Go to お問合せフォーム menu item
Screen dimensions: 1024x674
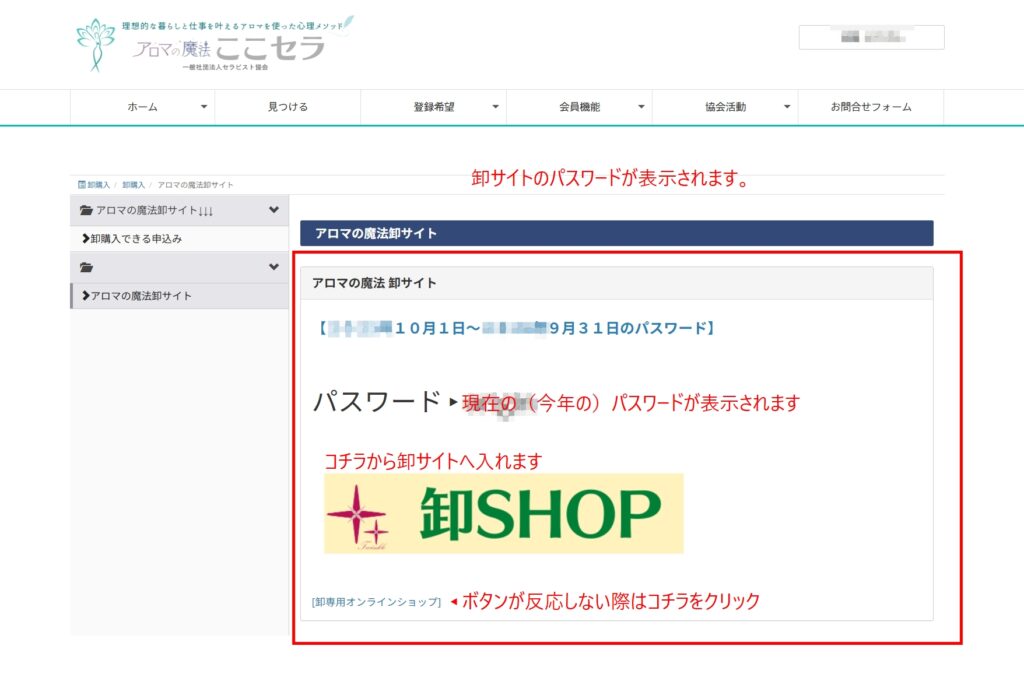tap(870, 107)
